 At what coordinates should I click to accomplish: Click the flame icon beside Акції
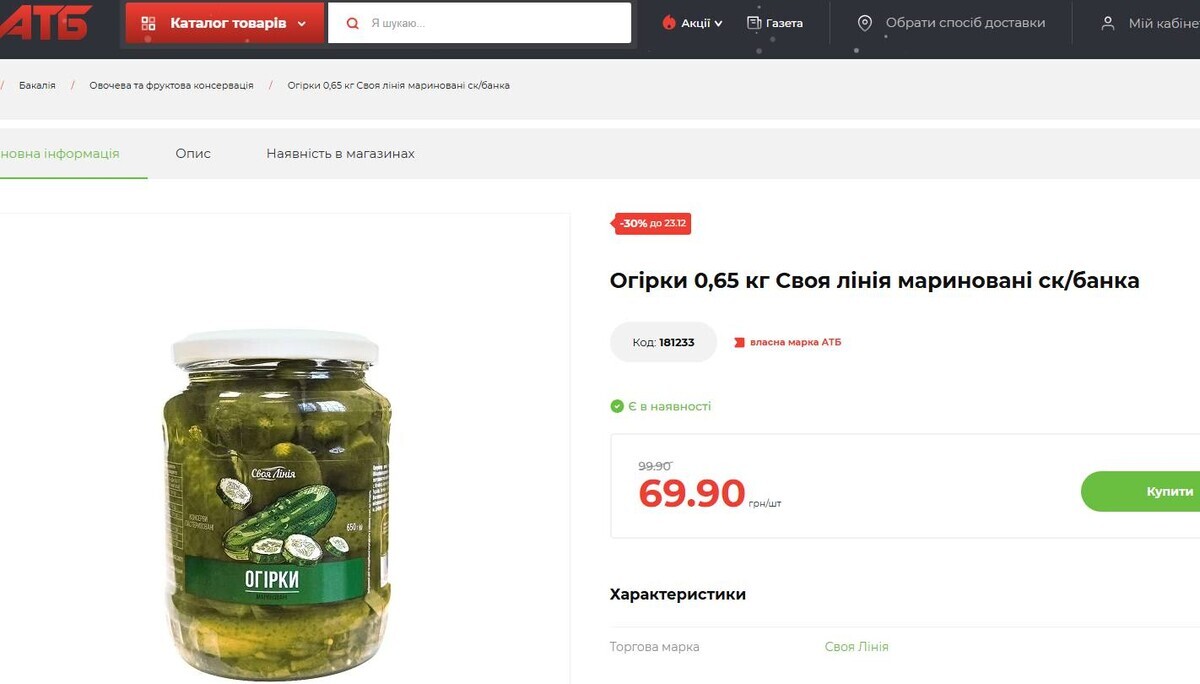tap(669, 23)
